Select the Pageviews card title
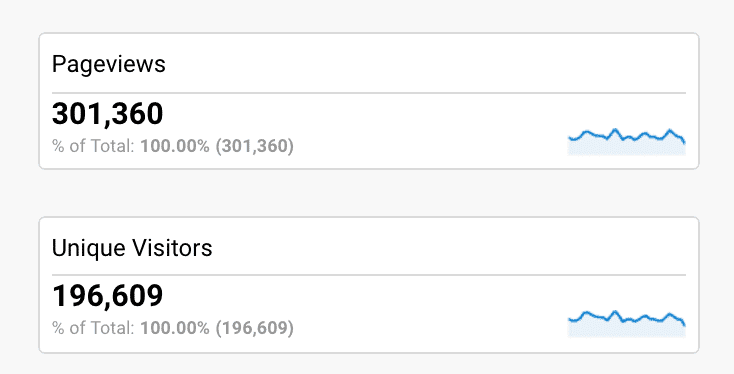 click(x=109, y=64)
